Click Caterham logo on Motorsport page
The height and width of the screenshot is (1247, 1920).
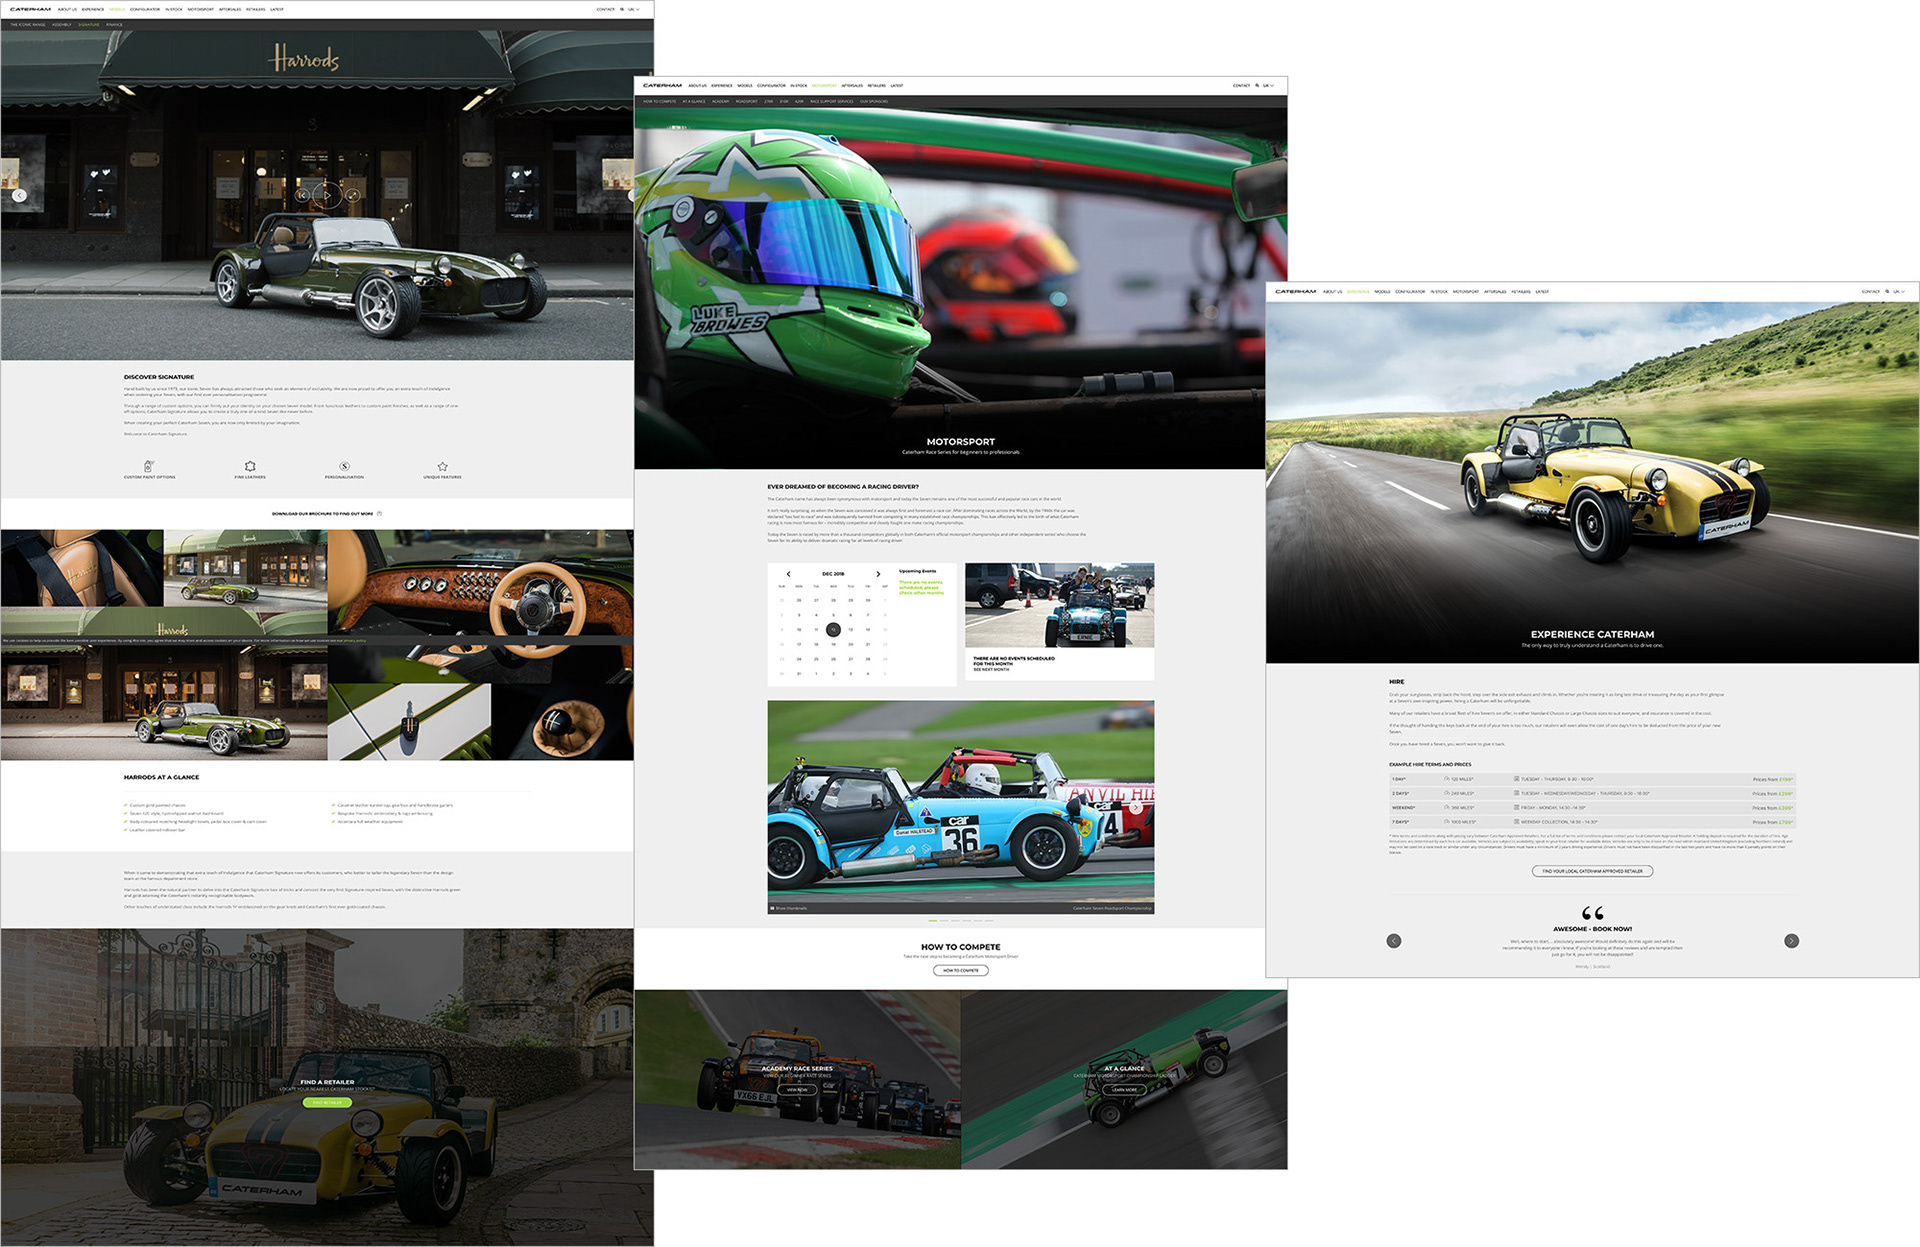pyautogui.click(x=662, y=86)
